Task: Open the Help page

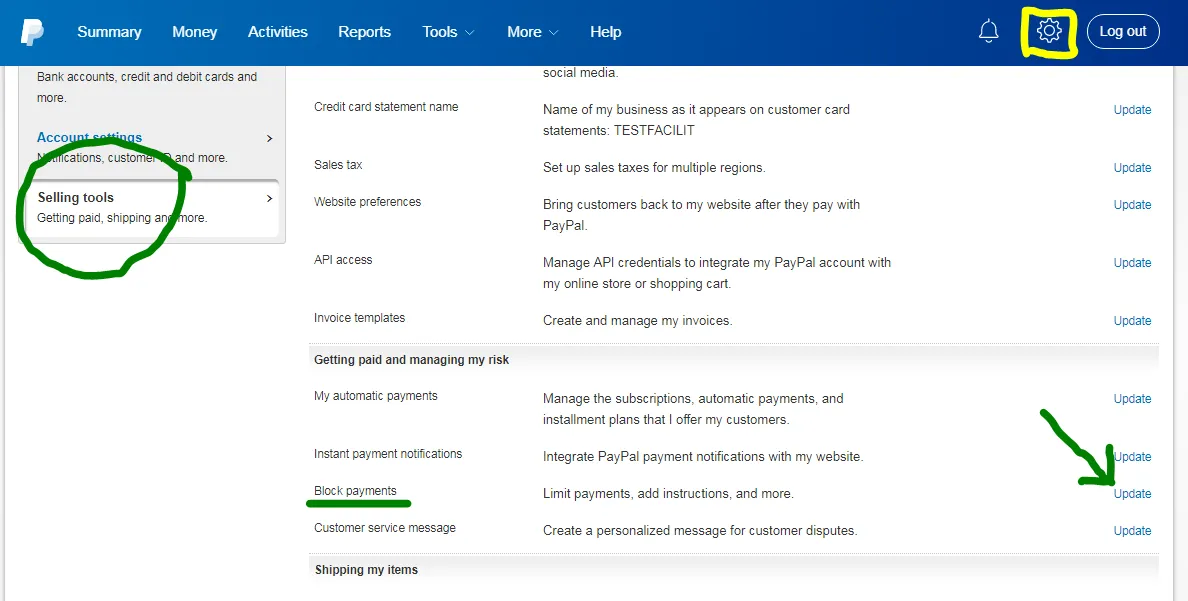Action: tap(605, 32)
